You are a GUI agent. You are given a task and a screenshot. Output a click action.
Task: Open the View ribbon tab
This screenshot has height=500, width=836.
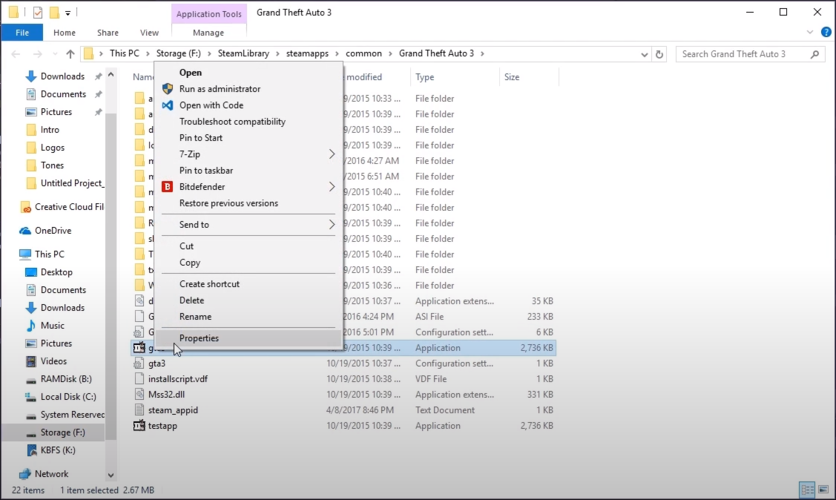(x=149, y=33)
